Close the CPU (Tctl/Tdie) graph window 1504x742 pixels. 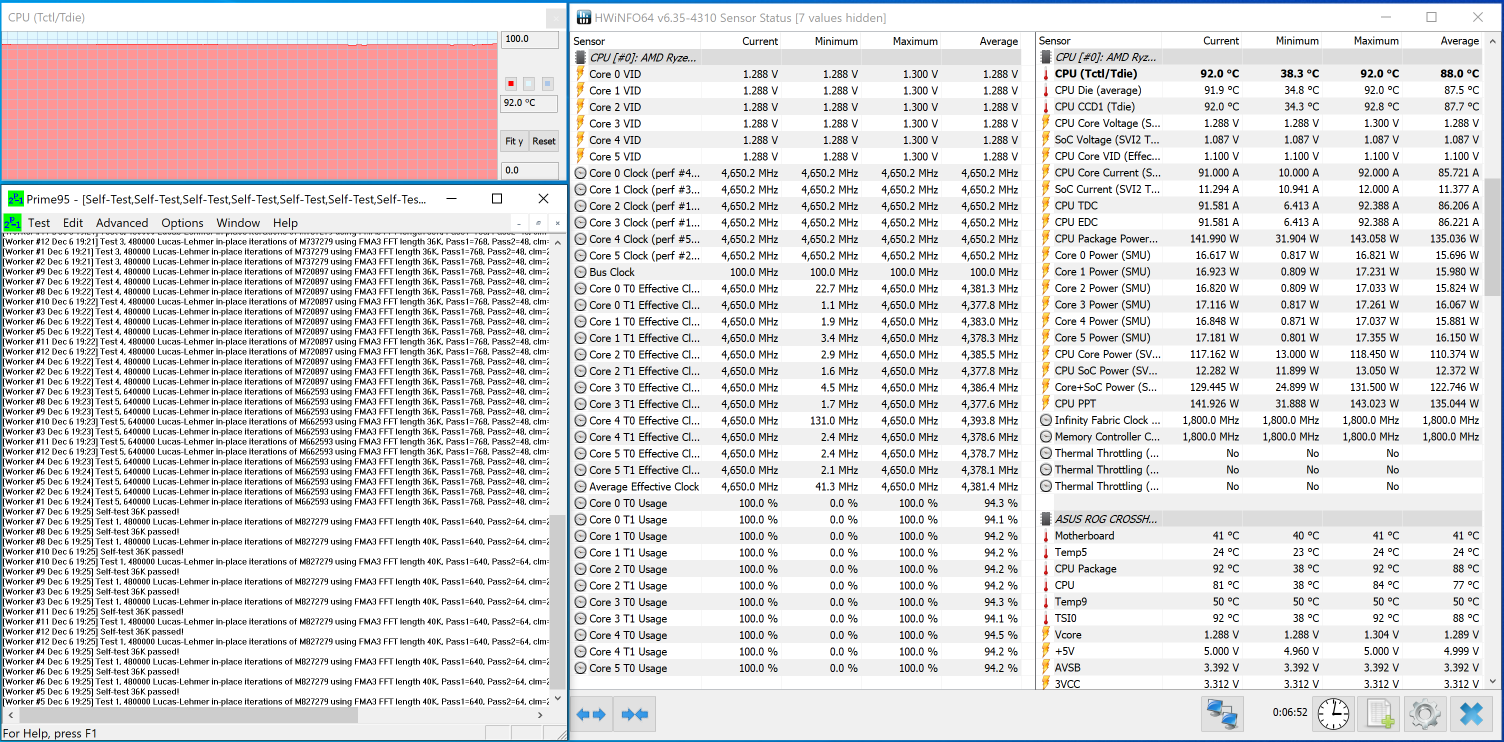555,19
